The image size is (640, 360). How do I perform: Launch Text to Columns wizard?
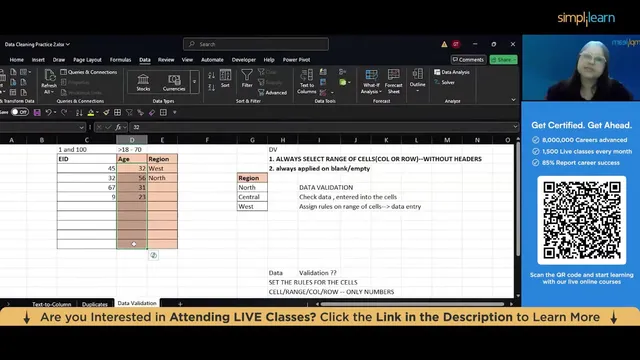307,81
